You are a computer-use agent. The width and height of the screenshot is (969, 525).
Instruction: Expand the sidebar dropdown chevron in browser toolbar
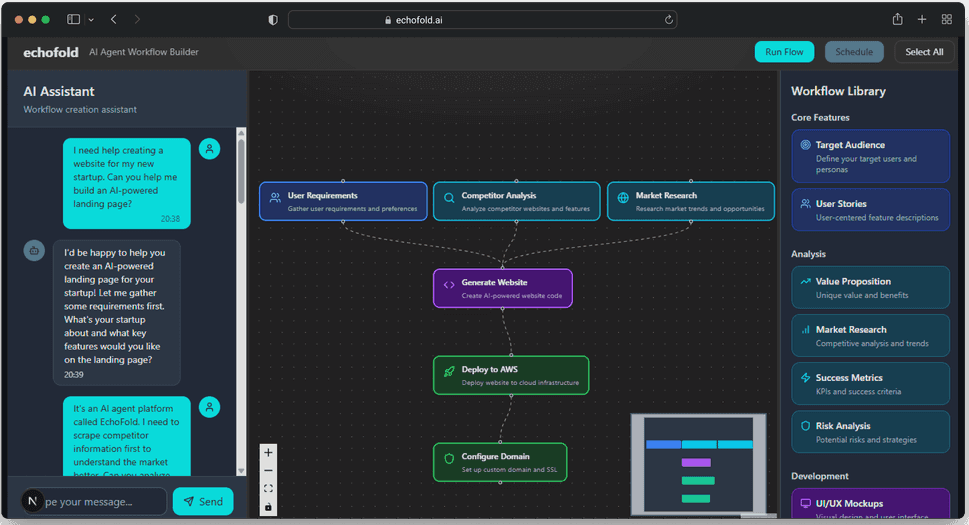(91, 20)
